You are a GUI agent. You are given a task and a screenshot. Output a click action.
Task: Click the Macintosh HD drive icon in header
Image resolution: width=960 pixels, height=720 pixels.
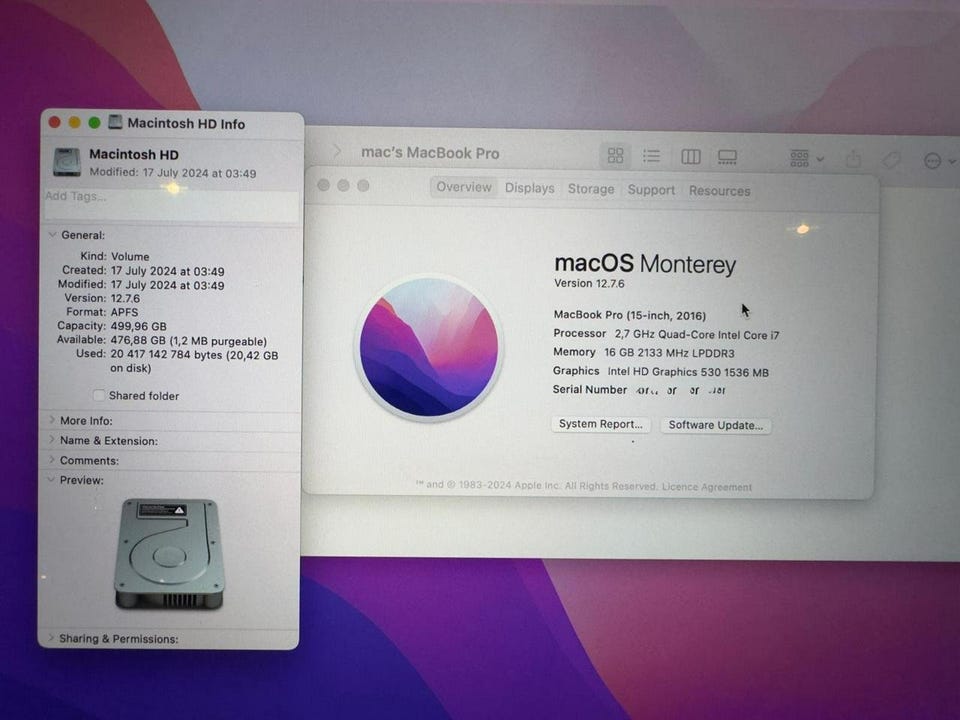click(67, 162)
